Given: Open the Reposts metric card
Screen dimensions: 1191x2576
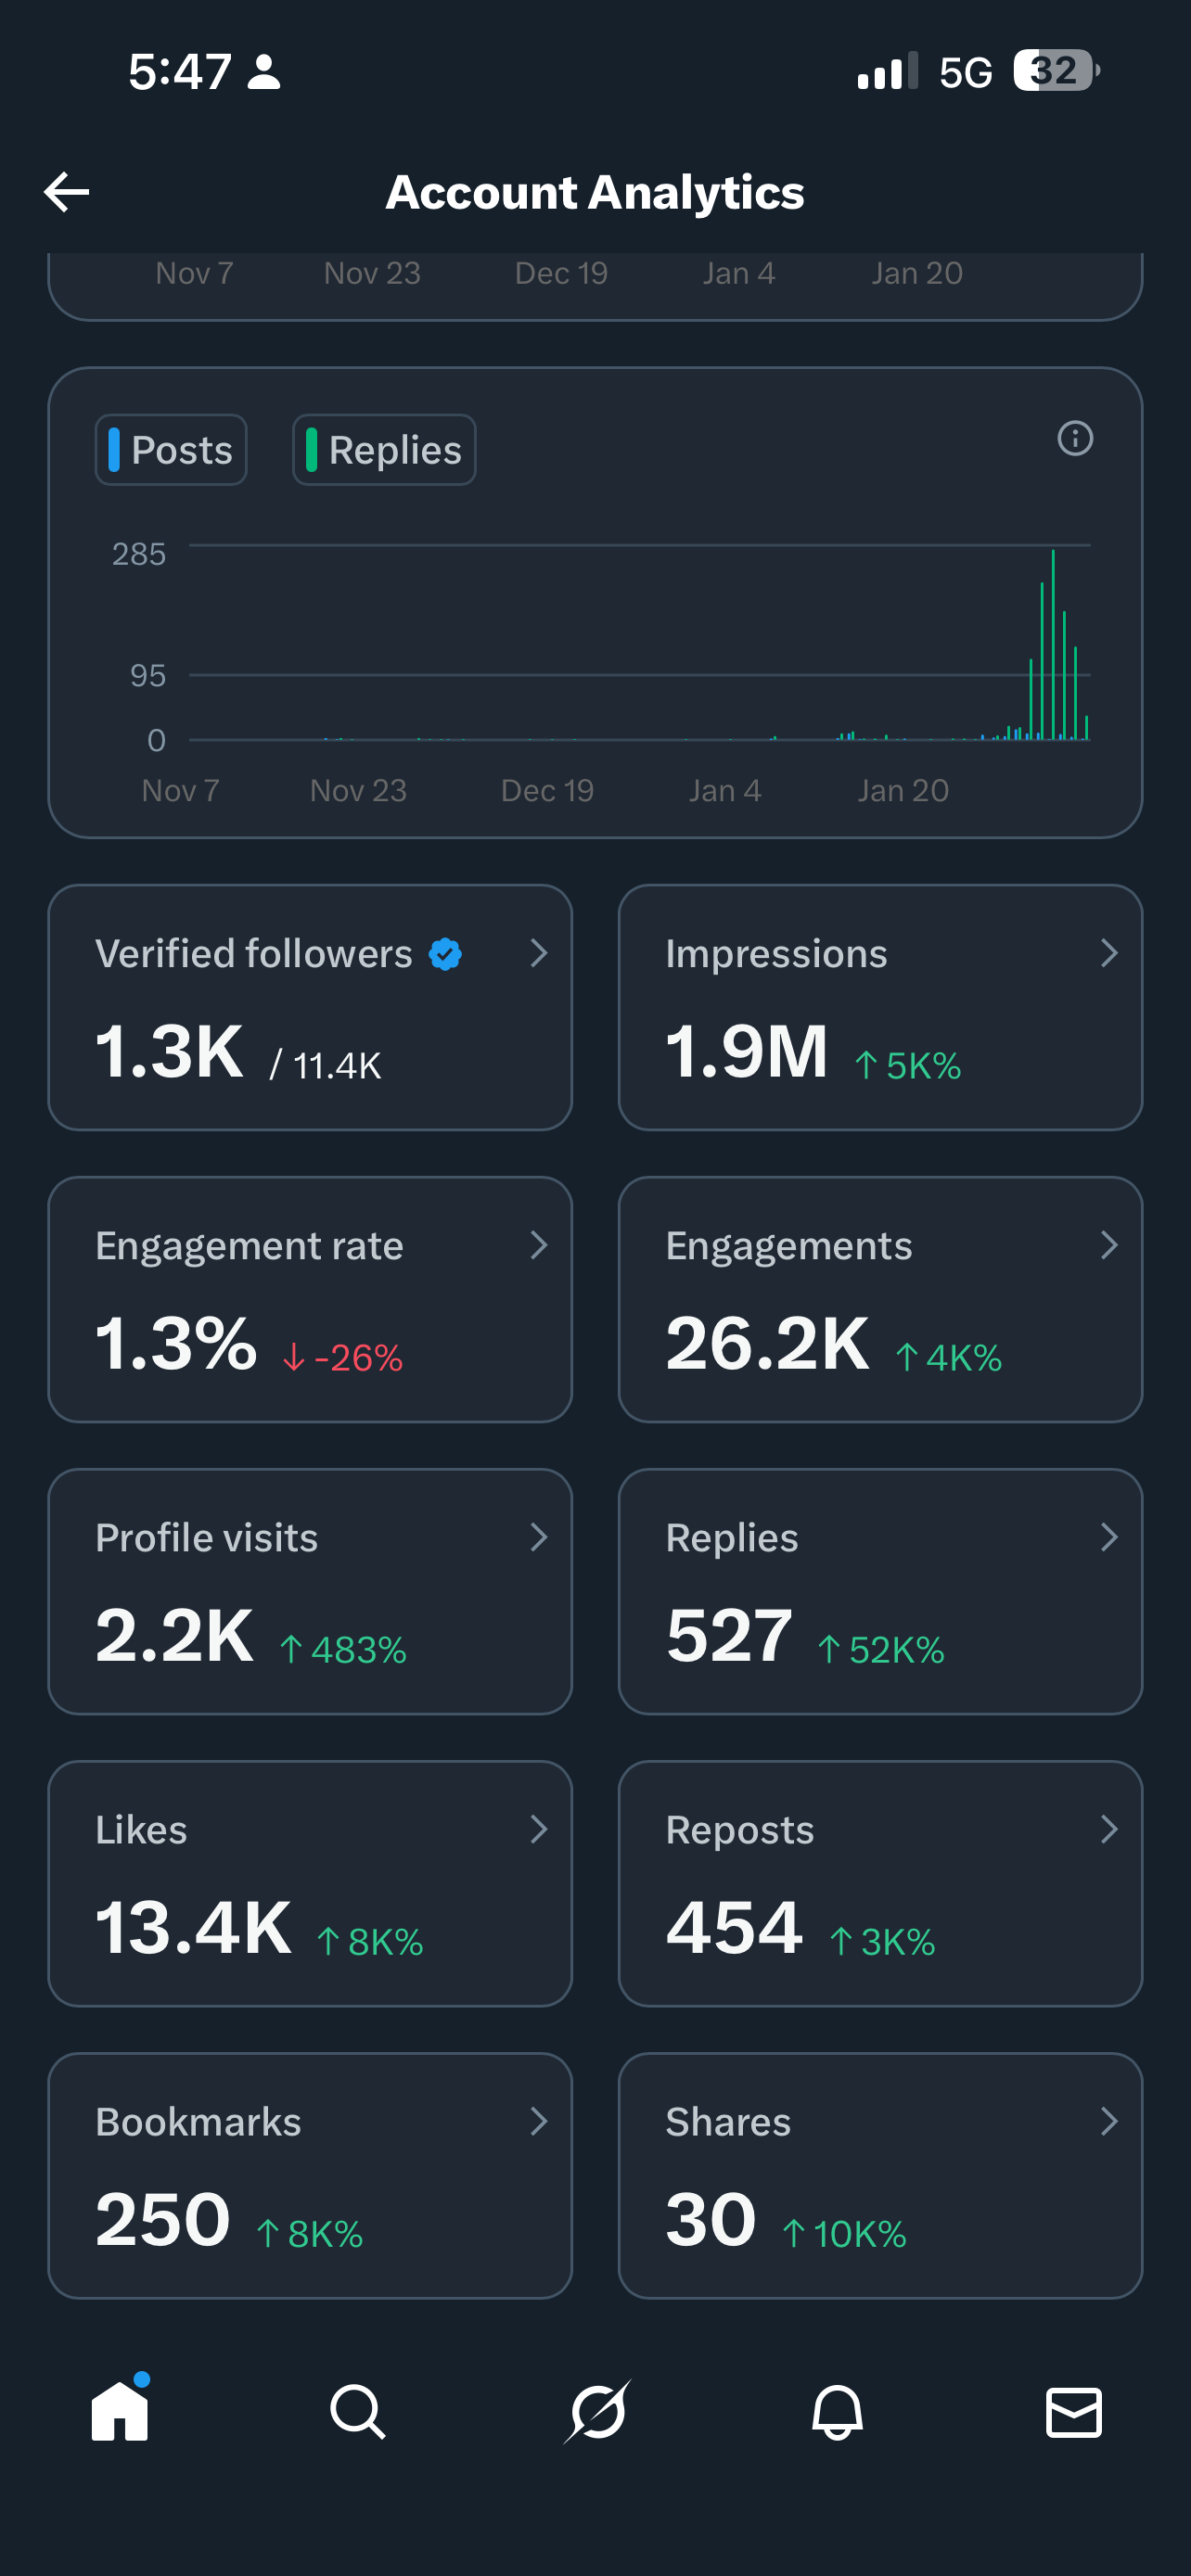Looking at the screenshot, I should coord(880,1883).
